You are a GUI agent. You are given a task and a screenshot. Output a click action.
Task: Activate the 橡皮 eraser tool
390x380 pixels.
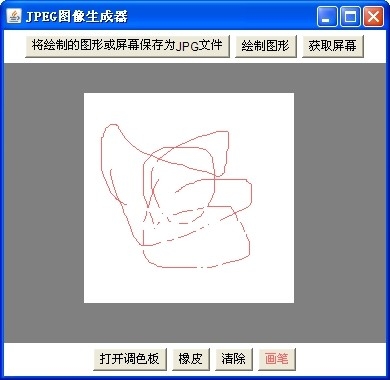(191, 359)
